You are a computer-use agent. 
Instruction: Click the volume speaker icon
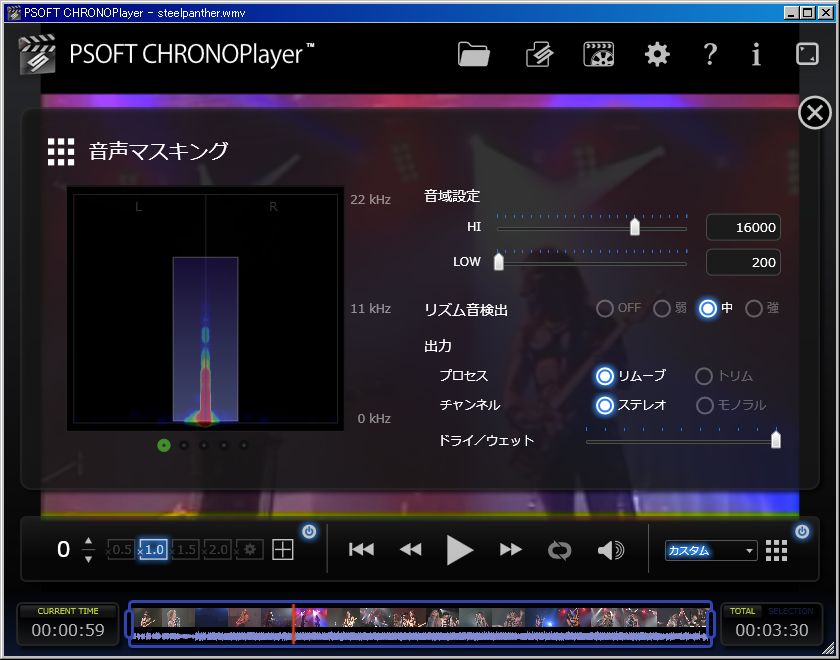[611, 550]
